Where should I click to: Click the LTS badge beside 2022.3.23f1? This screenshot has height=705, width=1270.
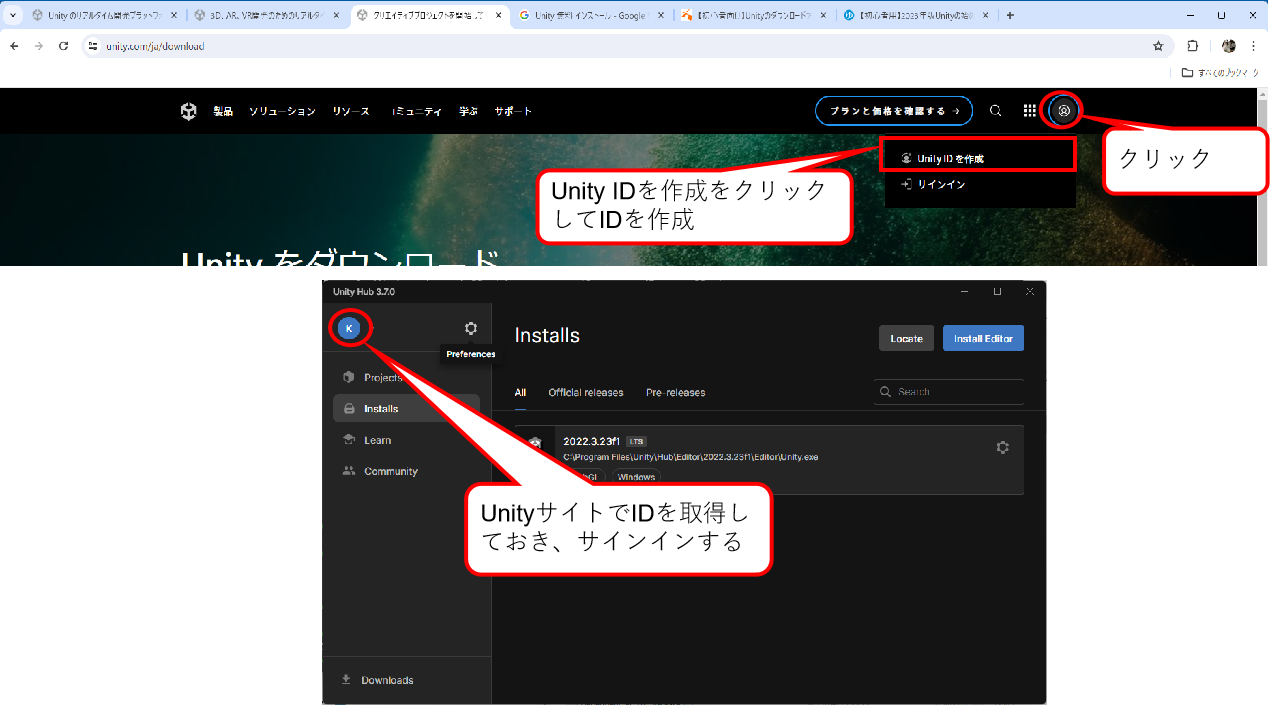pyautogui.click(x=637, y=441)
